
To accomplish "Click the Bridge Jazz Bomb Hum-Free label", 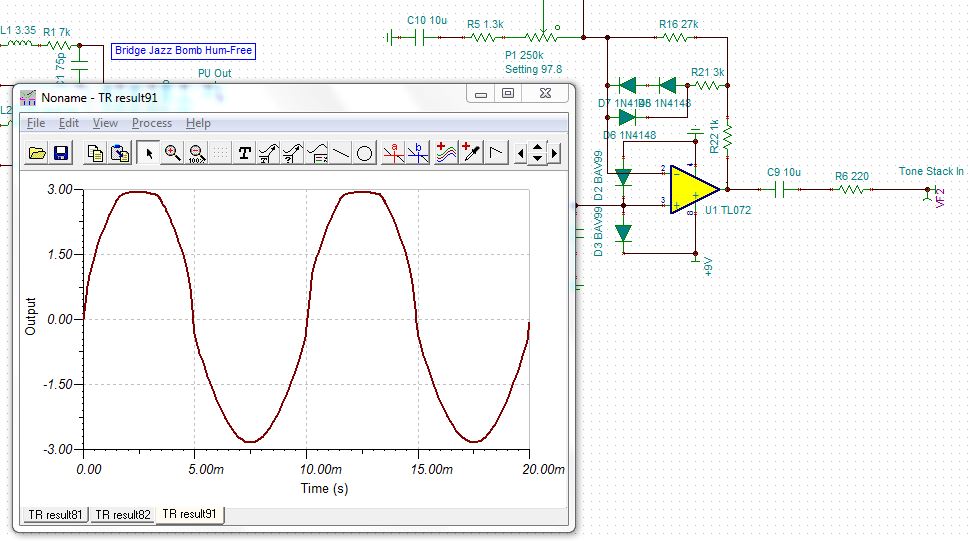I will 183,51.
